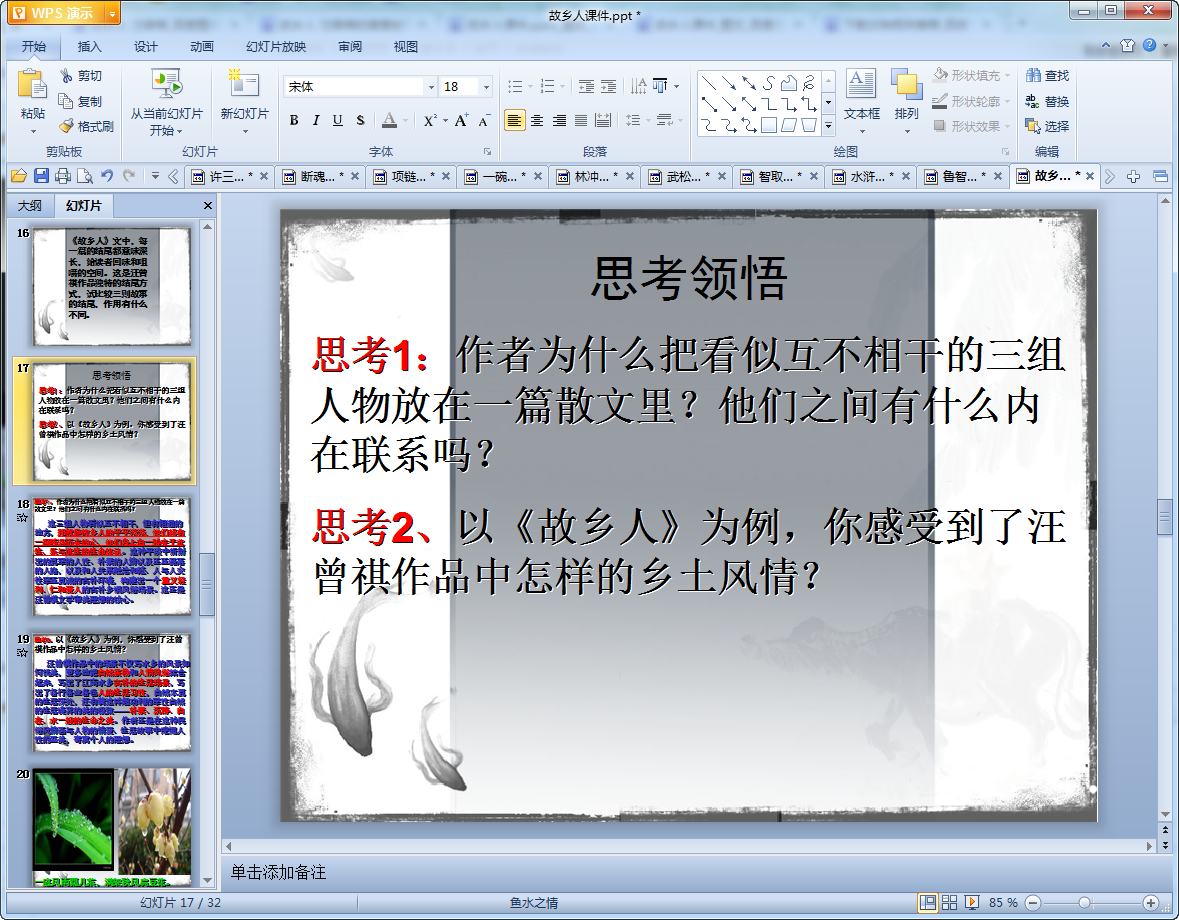
Task: Open Shape Fill dropdown
Action: point(972,76)
